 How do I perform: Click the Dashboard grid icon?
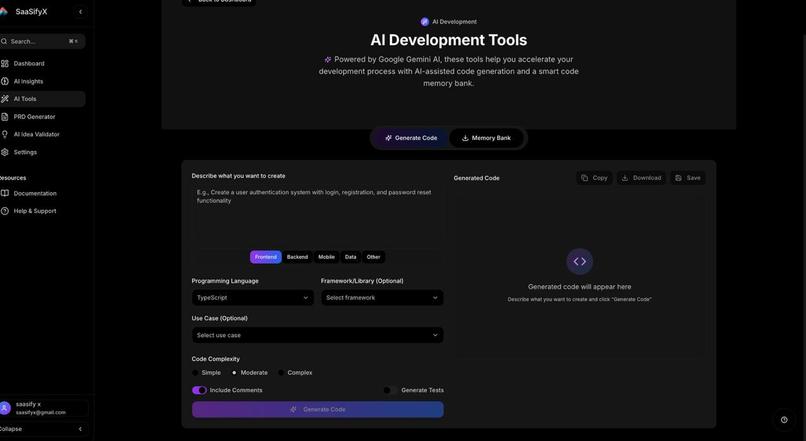[5, 64]
